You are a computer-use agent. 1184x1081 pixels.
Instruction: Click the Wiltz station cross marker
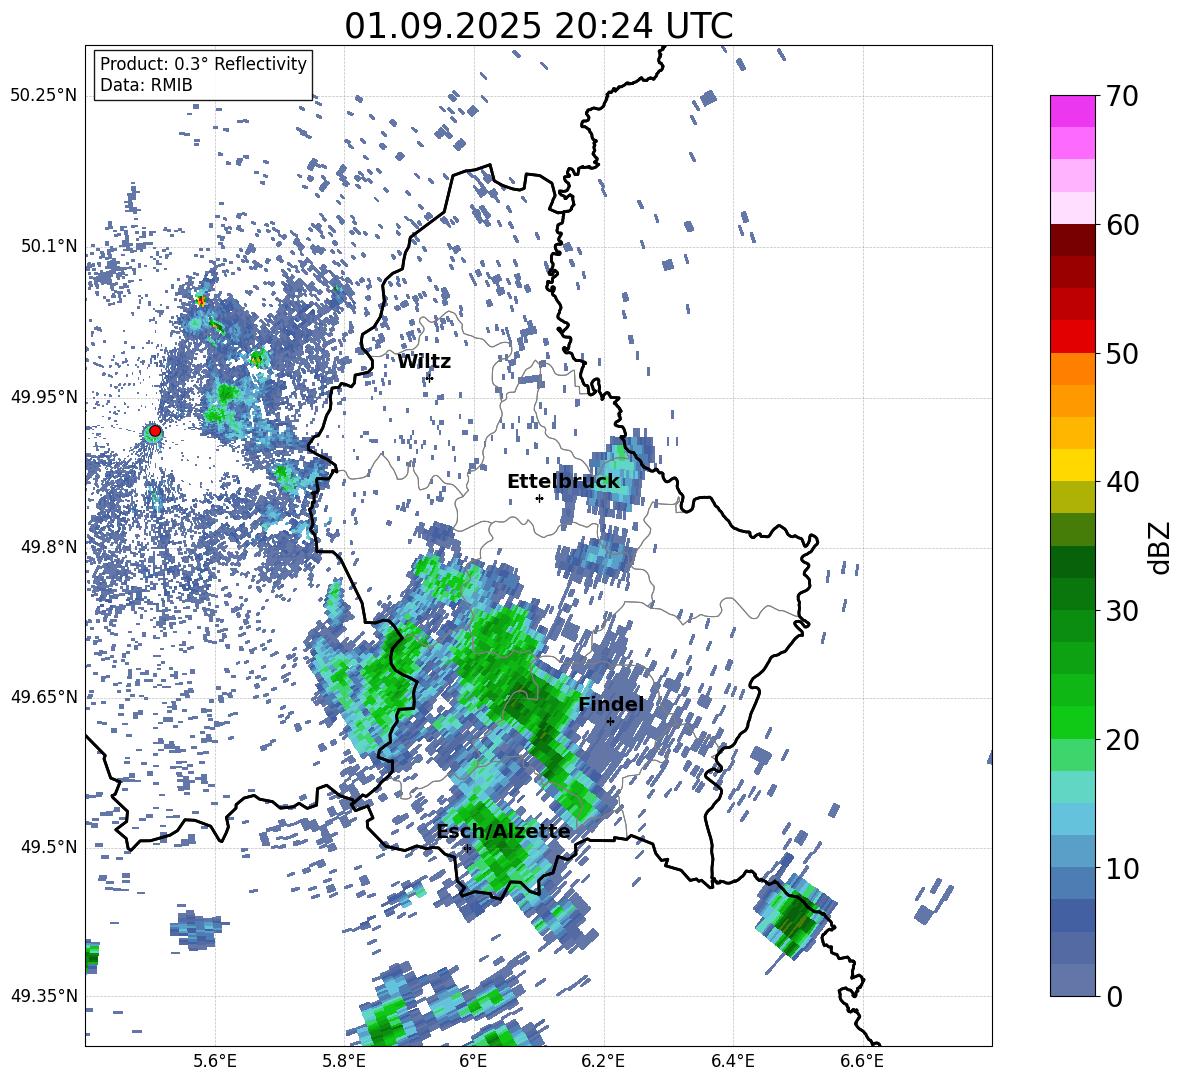point(430,377)
